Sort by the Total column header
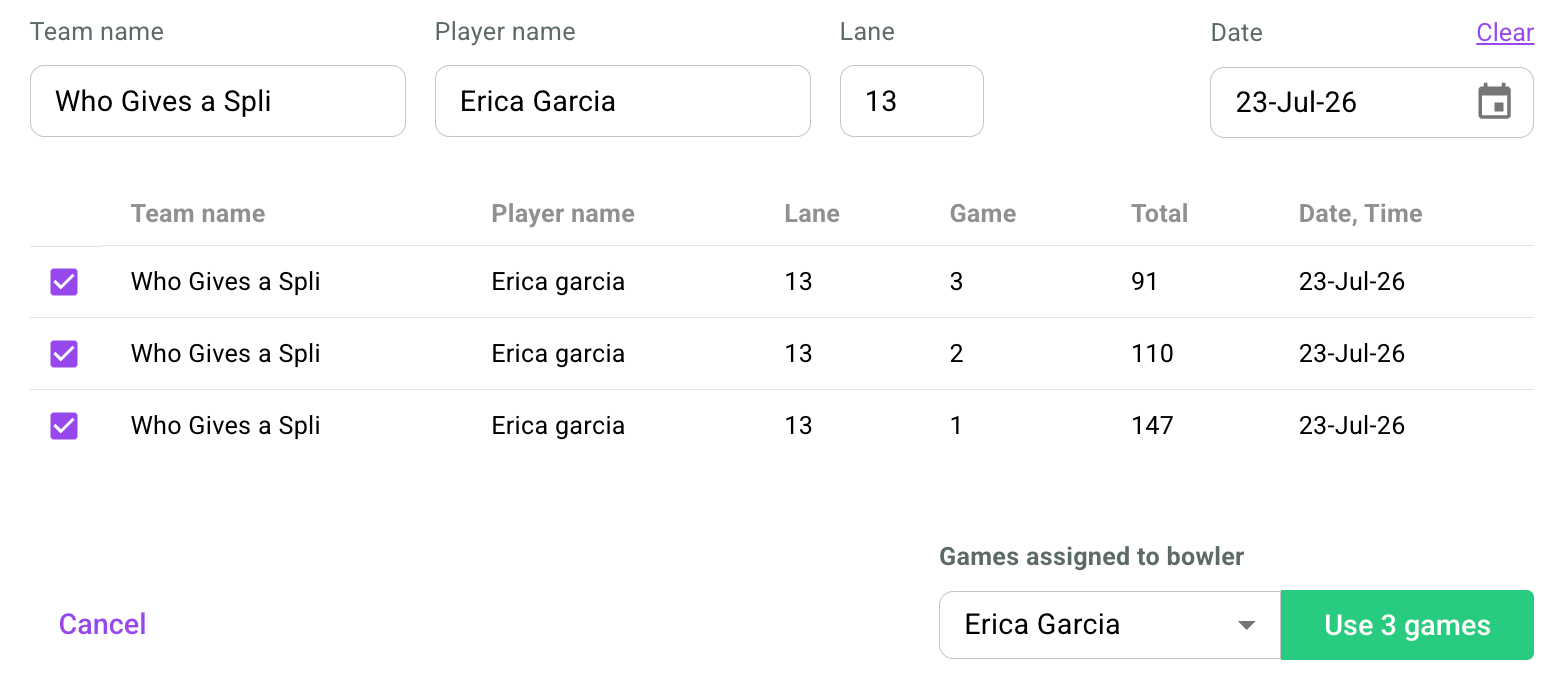 pos(1159,213)
